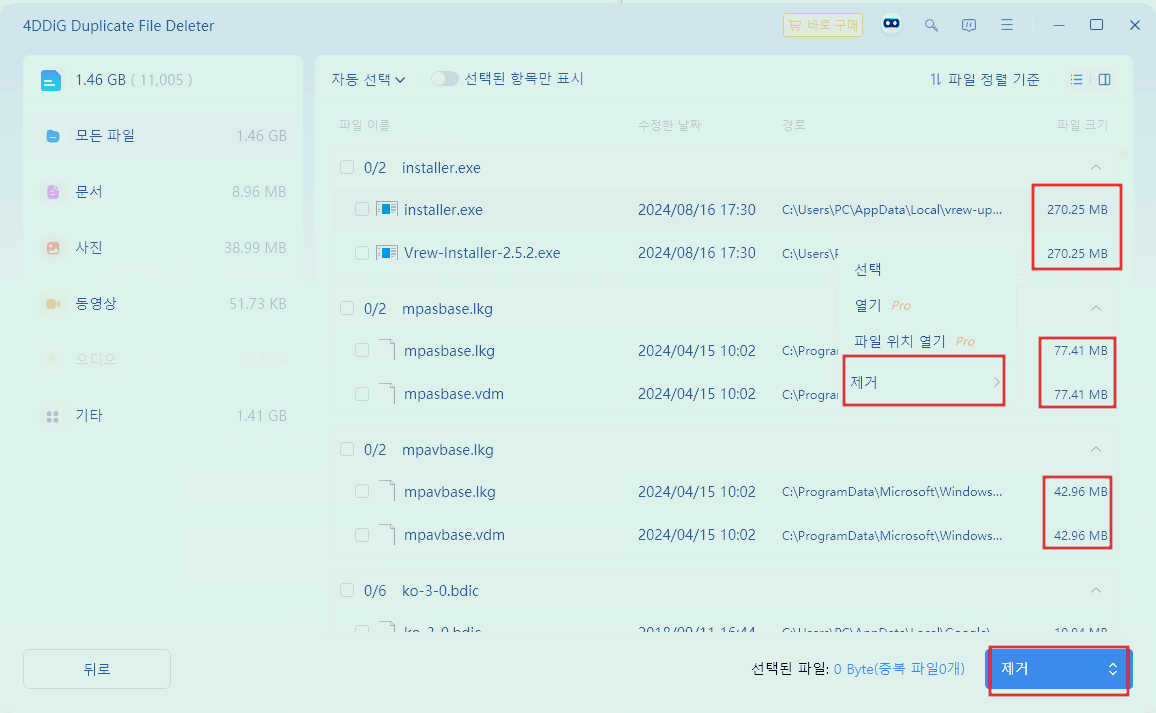1156x713 pixels.
Task: Collapse the installer.exe group
Action: 1096,167
